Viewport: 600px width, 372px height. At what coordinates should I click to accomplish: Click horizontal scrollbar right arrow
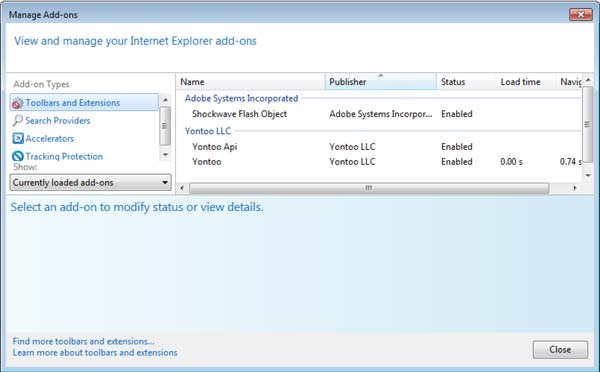click(575, 188)
